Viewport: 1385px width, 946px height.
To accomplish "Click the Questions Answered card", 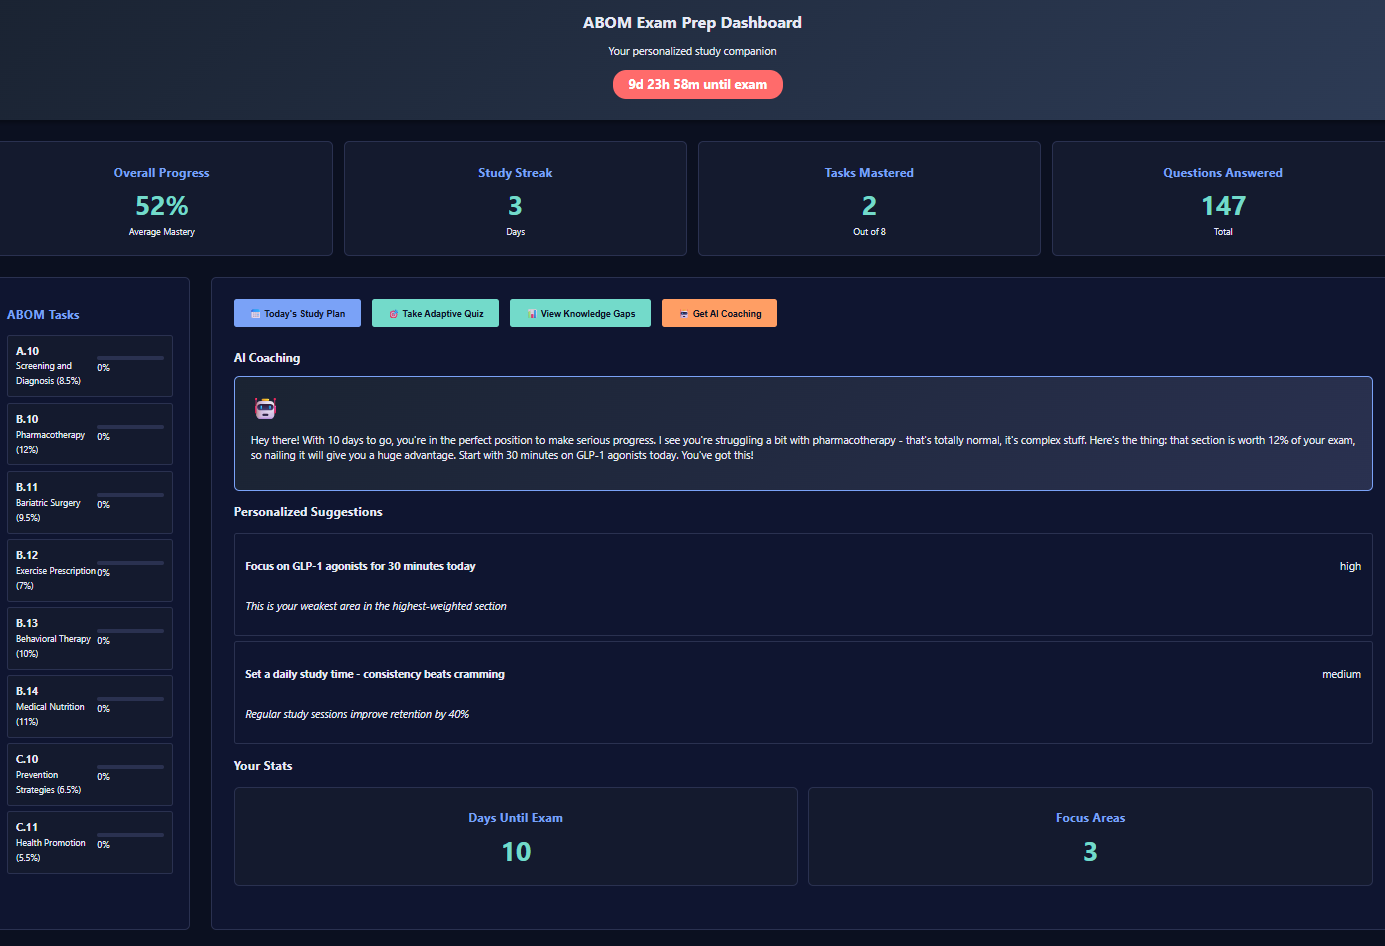I will [x=1222, y=198].
